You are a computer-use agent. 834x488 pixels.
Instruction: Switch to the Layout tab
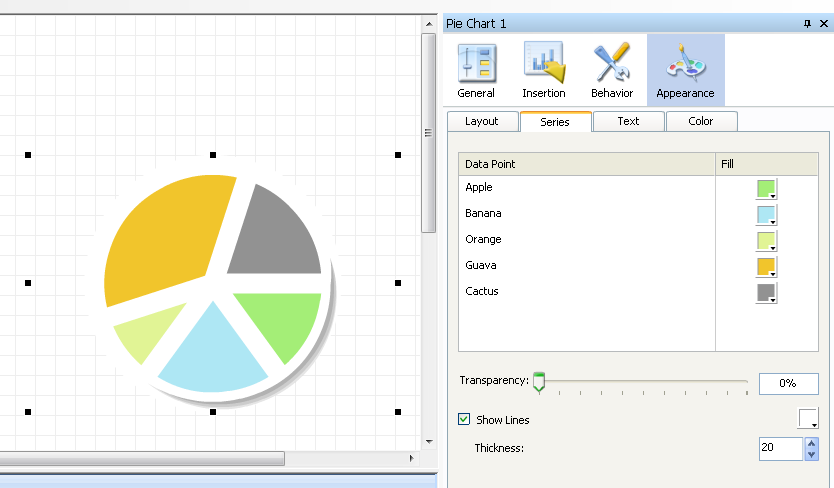(482, 121)
